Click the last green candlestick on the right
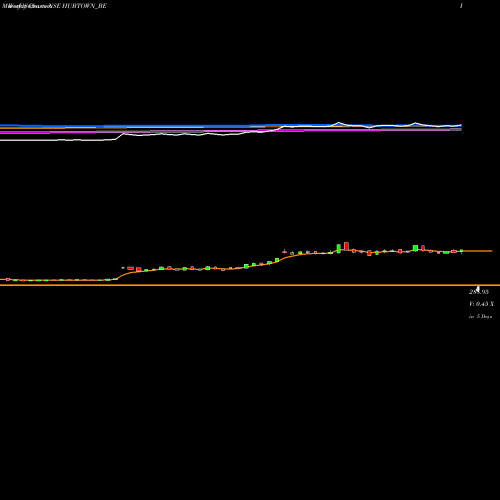This screenshot has width=500, height=500. pos(462,251)
